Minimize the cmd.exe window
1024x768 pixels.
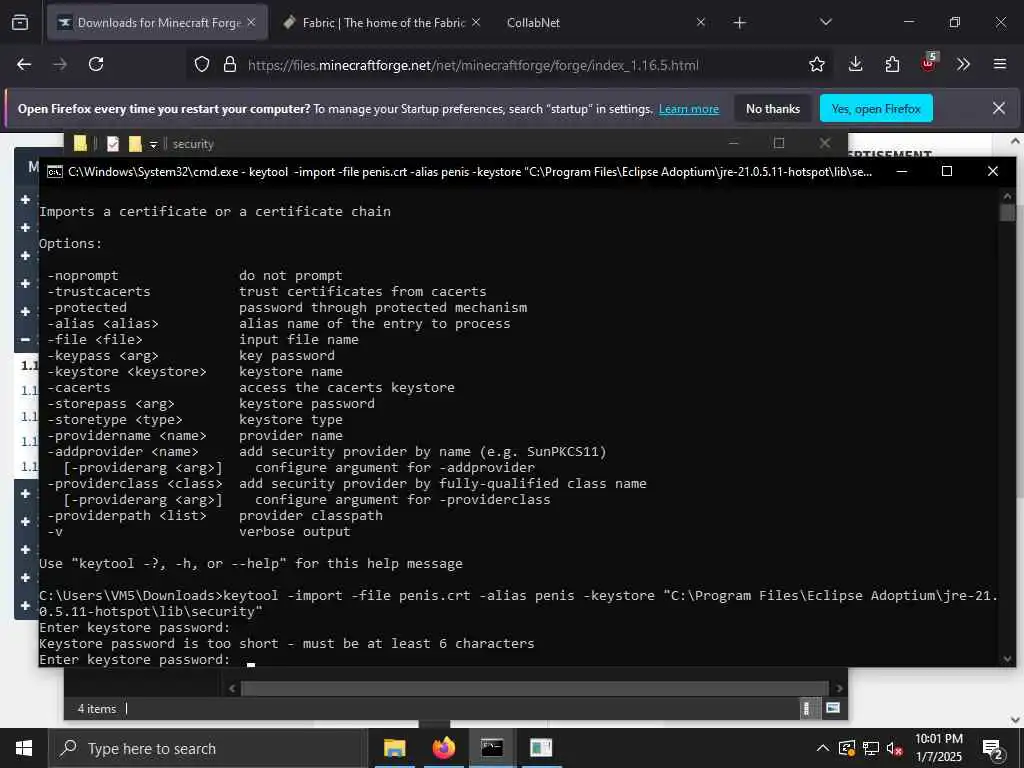(x=902, y=172)
